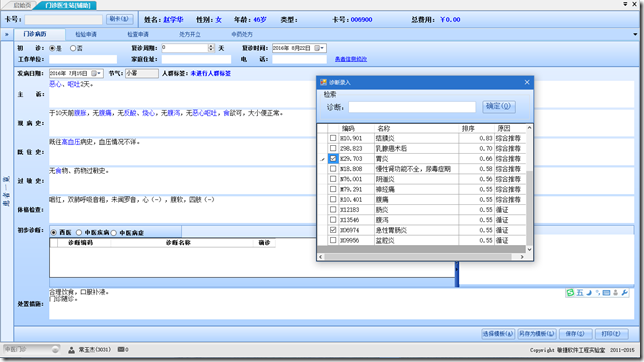The image size is (644, 362).
Task: Click the 工作单位 input field
Action: point(83,60)
